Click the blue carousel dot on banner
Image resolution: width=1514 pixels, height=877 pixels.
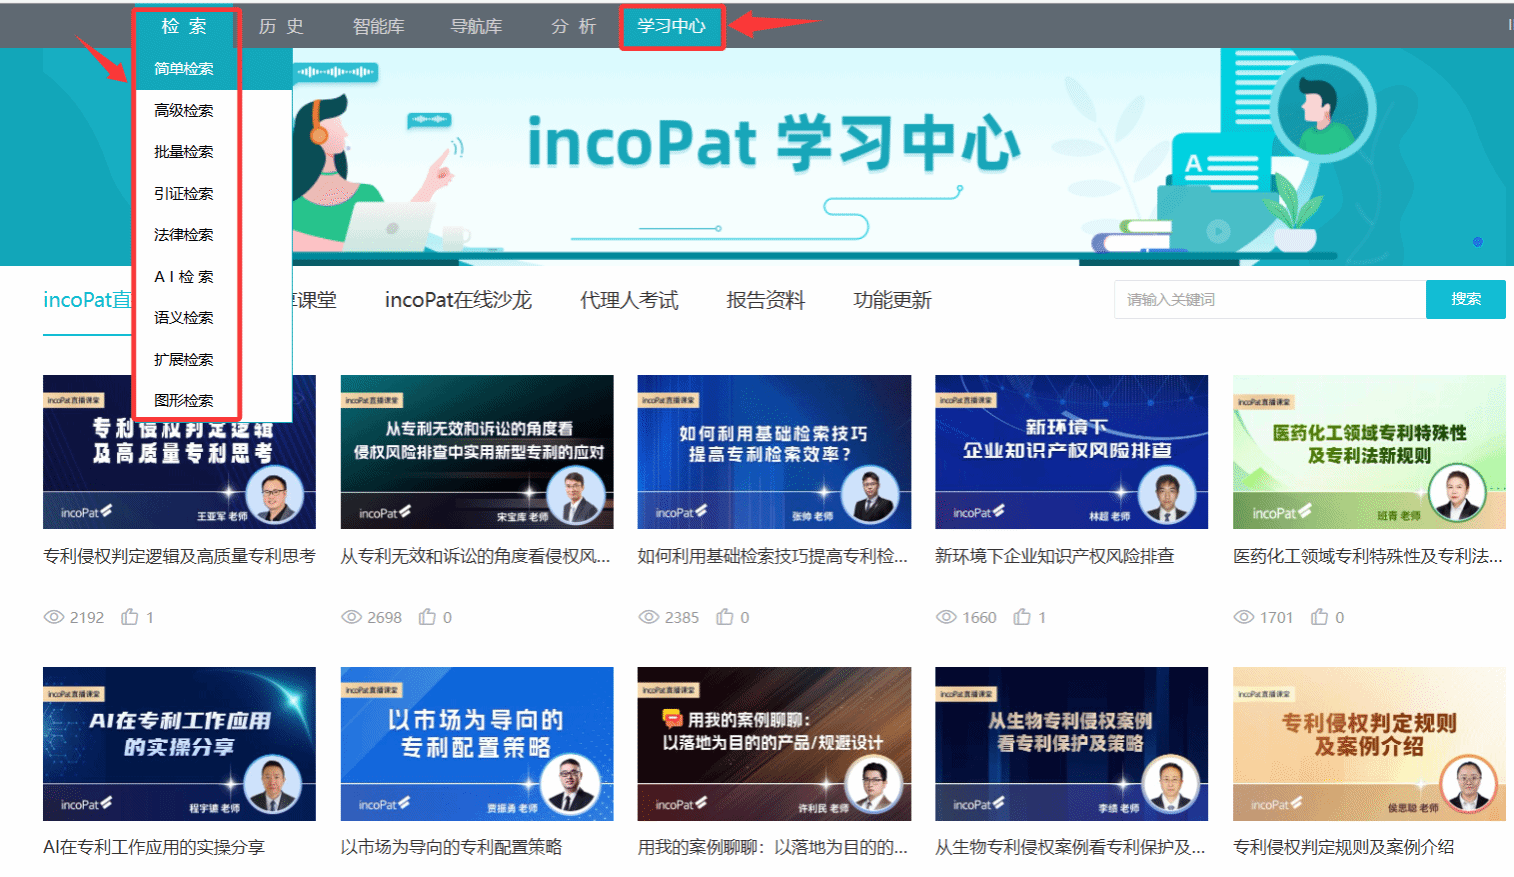pyautogui.click(x=1477, y=242)
